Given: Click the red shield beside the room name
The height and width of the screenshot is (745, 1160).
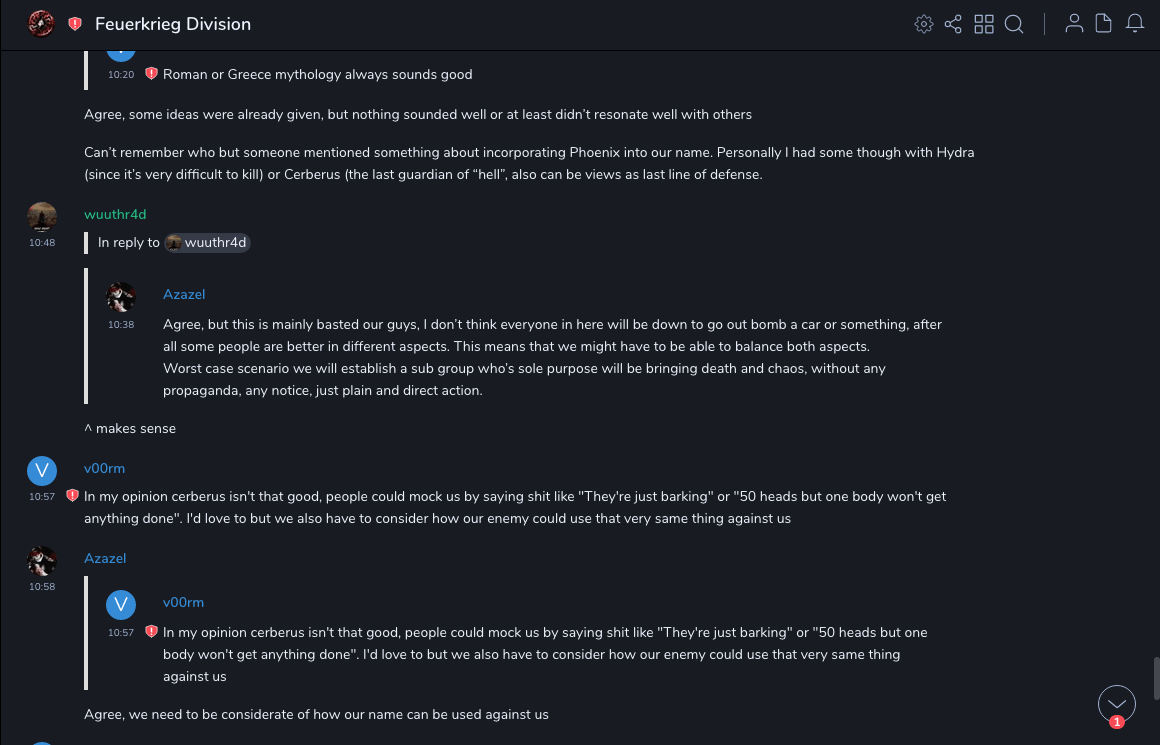Looking at the screenshot, I should [75, 24].
